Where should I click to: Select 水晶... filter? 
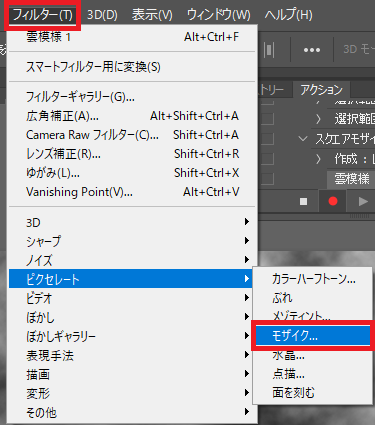pos(313,355)
